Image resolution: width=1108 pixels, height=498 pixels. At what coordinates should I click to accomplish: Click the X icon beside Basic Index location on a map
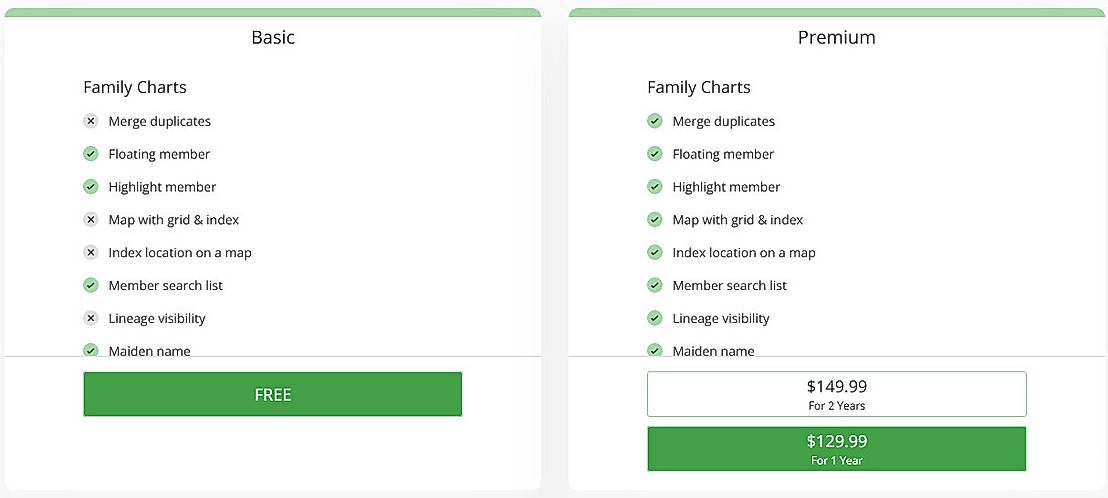coord(90,253)
